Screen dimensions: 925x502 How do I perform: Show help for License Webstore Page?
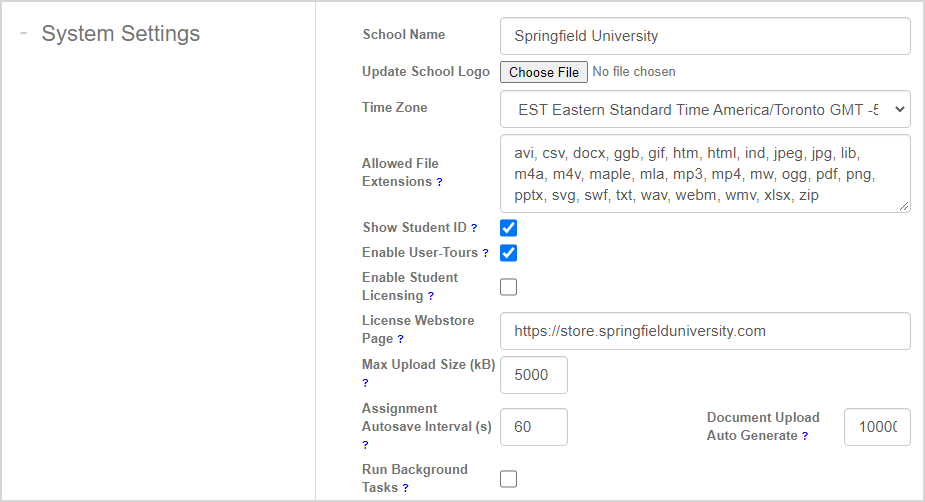(x=400, y=339)
